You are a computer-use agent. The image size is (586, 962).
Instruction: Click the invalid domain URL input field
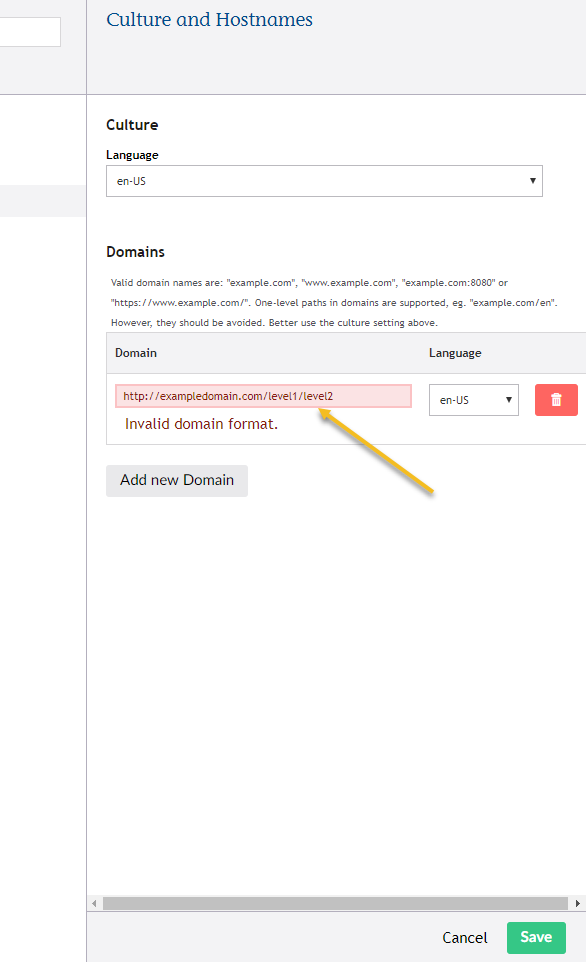coord(263,396)
